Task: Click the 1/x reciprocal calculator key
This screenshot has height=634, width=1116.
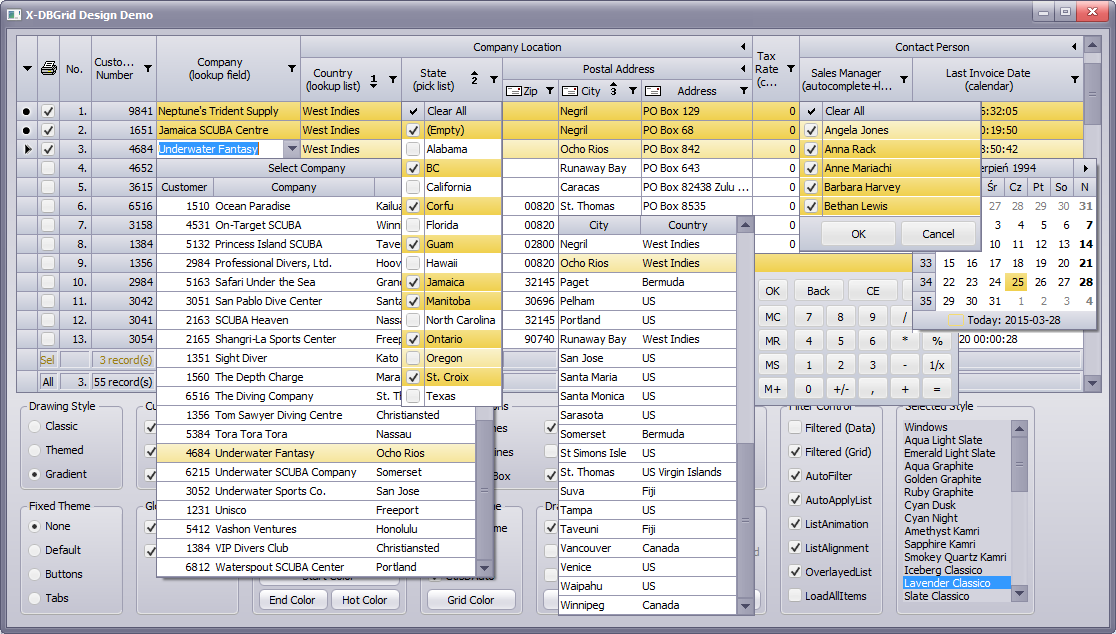Action: (x=937, y=365)
